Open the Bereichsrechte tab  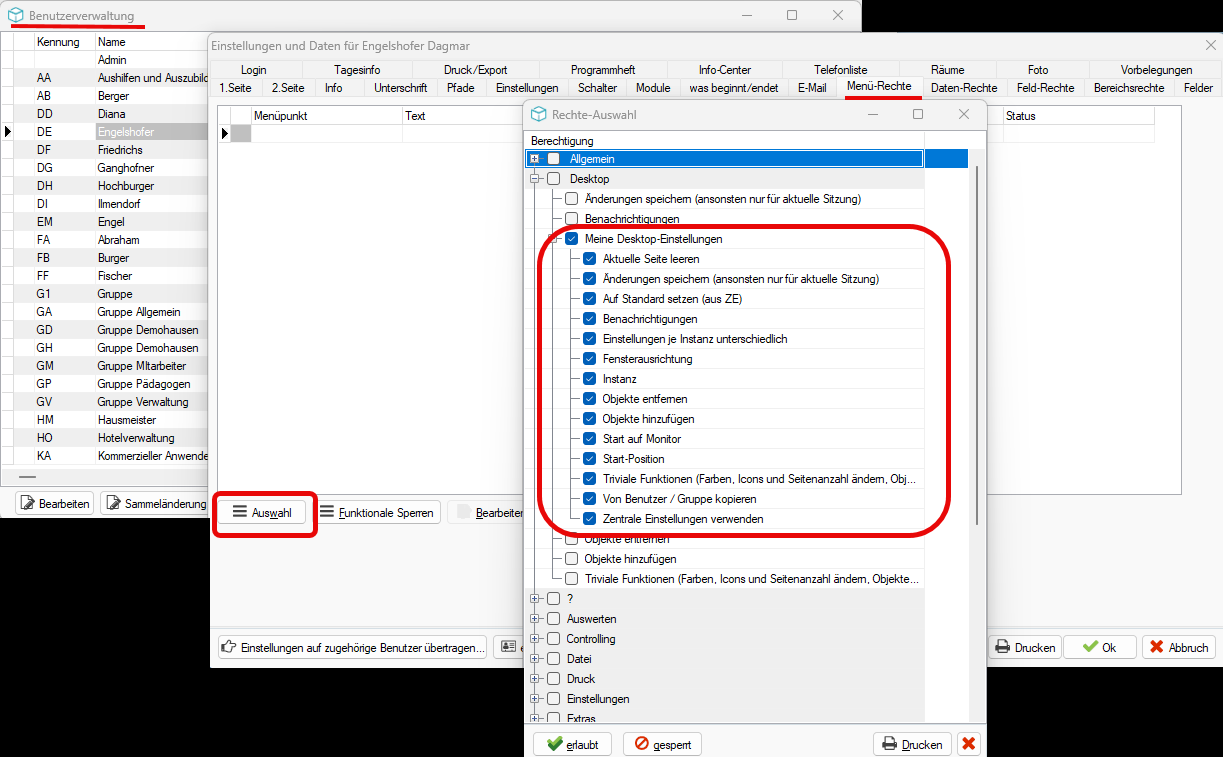point(1129,88)
